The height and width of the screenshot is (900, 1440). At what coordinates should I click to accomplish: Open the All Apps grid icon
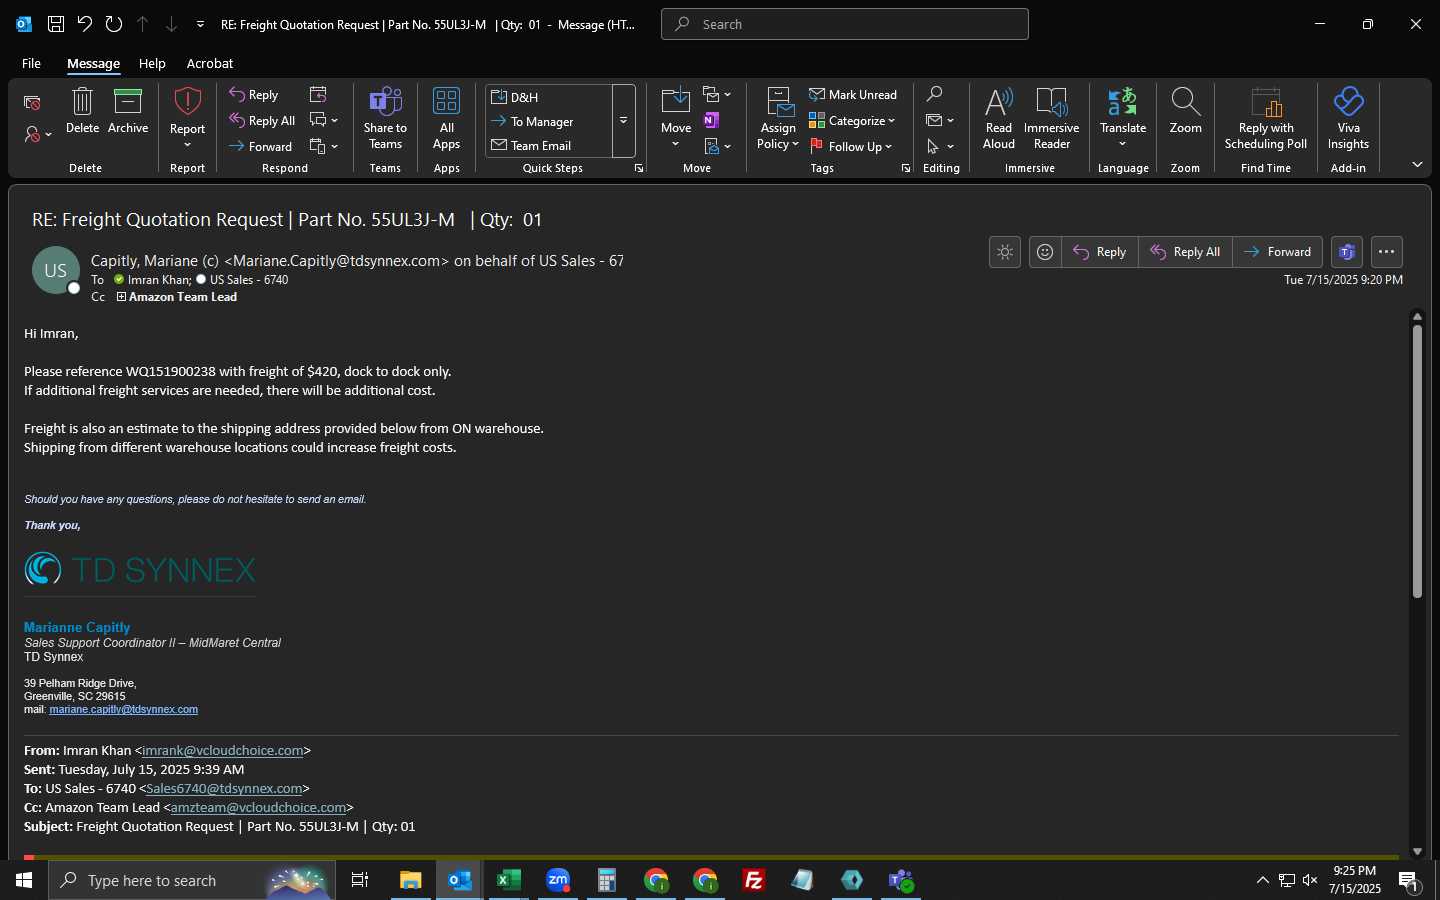point(446,101)
